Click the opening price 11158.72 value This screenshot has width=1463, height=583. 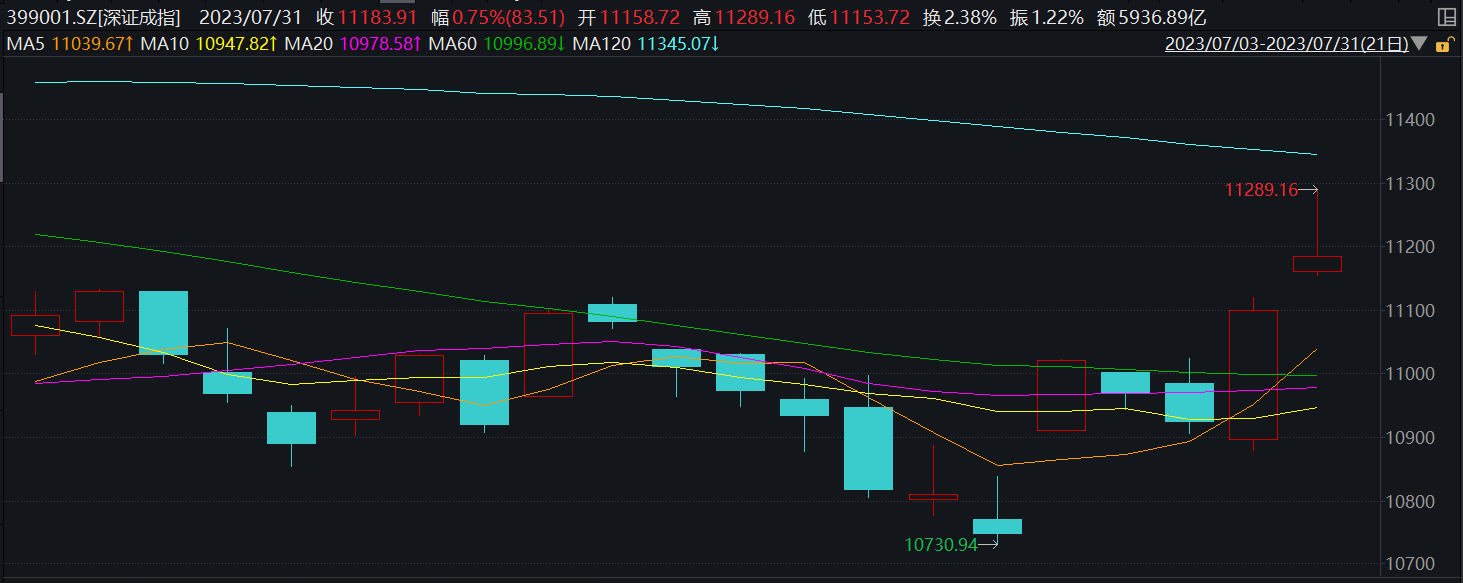pos(640,17)
